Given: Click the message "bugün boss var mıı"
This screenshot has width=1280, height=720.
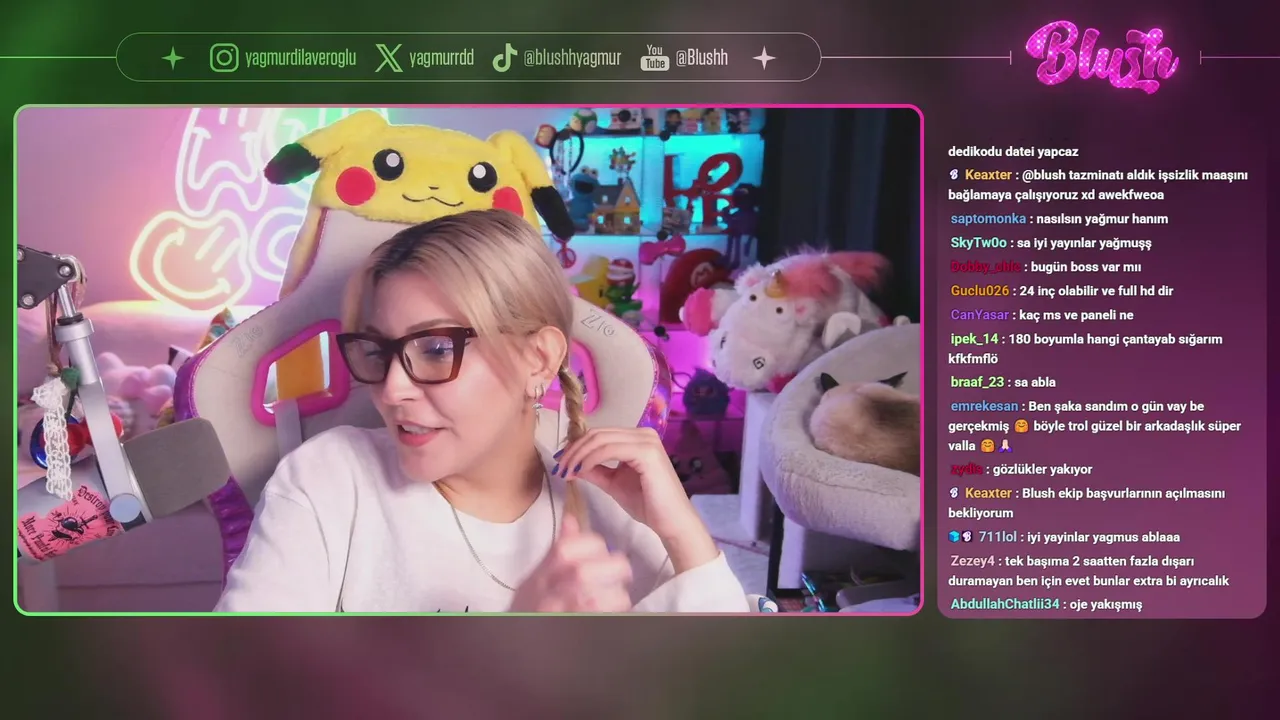Looking at the screenshot, I should 1085,267.
